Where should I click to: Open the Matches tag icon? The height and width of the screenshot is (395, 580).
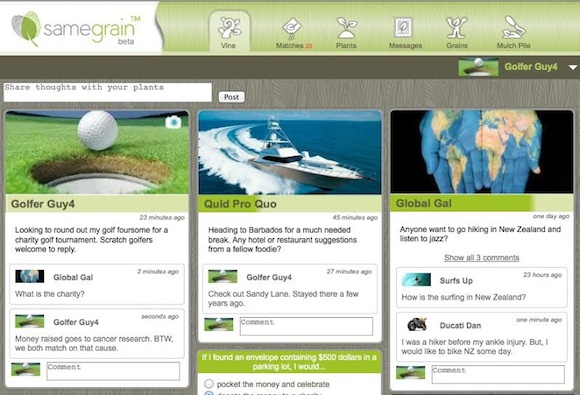click(x=292, y=28)
